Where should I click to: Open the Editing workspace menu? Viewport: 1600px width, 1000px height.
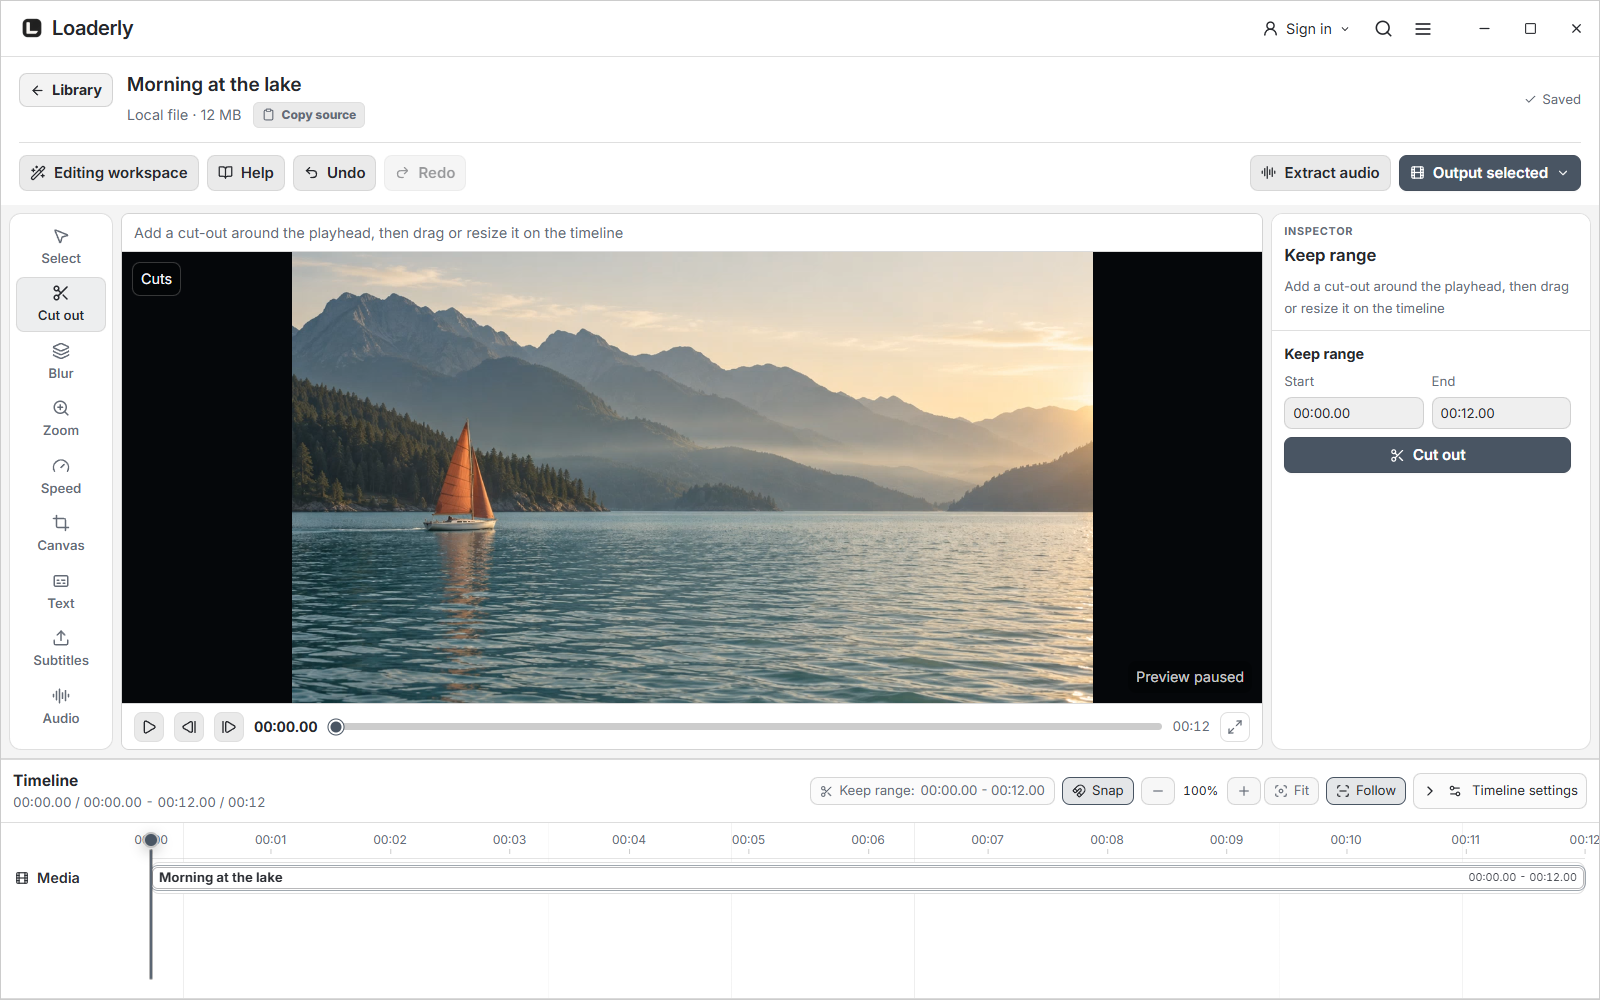pos(109,173)
